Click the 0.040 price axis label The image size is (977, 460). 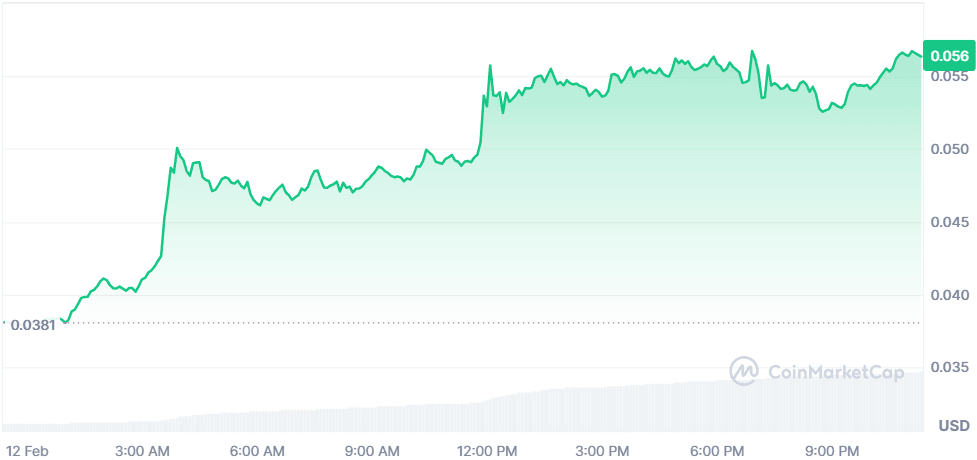949,296
